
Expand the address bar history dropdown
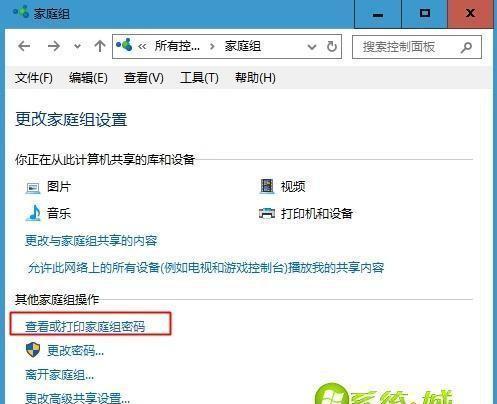(x=312, y=47)
